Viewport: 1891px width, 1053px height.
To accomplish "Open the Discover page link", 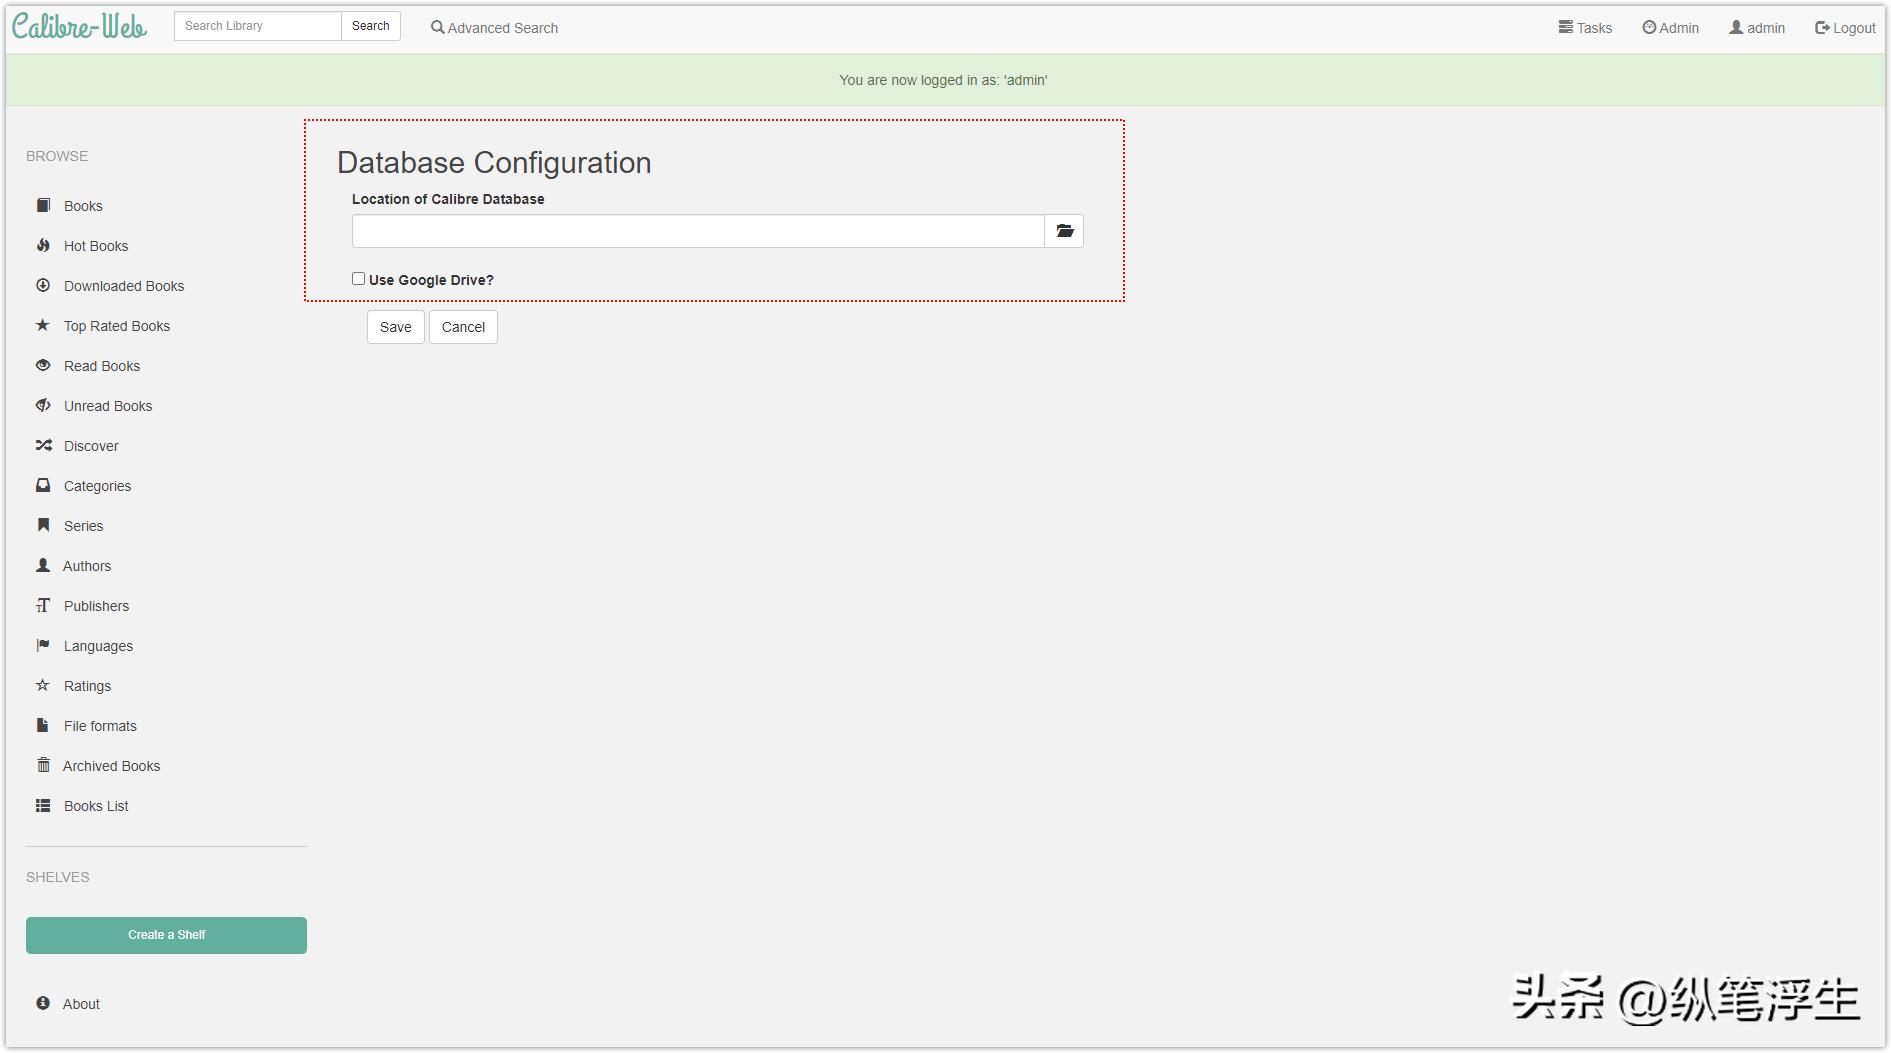I will pos(91,446).
